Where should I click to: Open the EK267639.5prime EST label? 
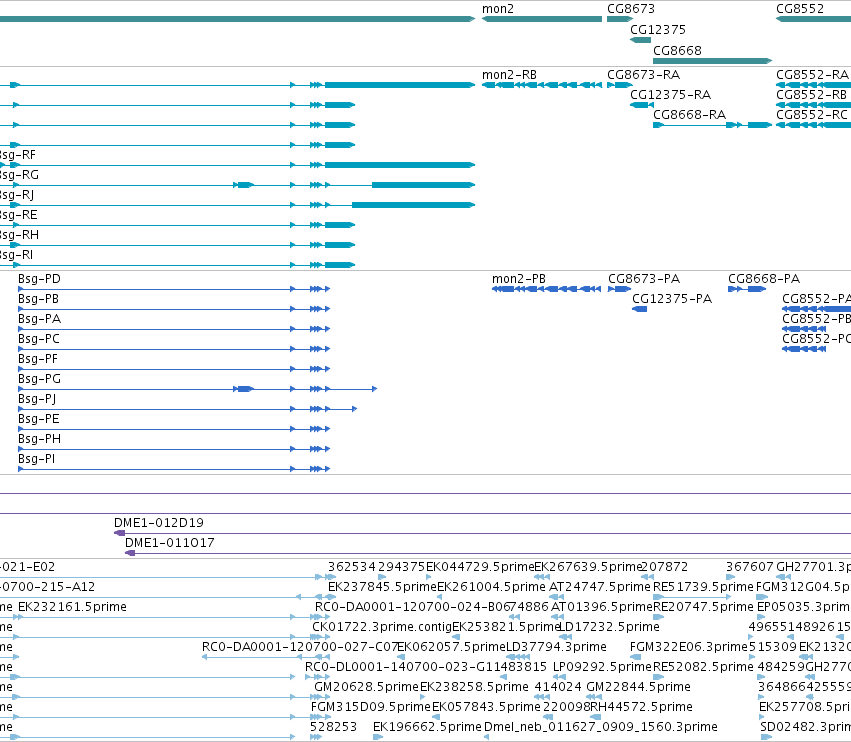[x=588, y=567]
